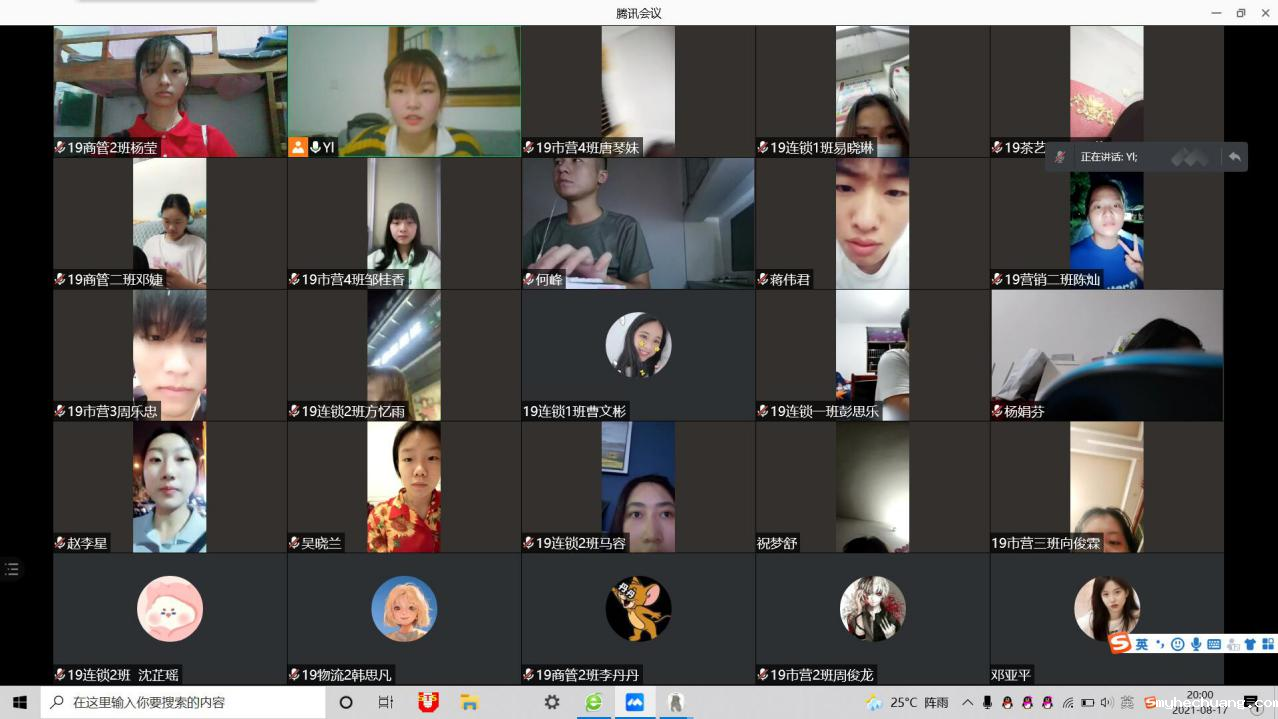The width and height of the screenshot is (1278, 719).
Task: Toggle the system volume speaker icon in tray
Action: (x=1107, y=702)
